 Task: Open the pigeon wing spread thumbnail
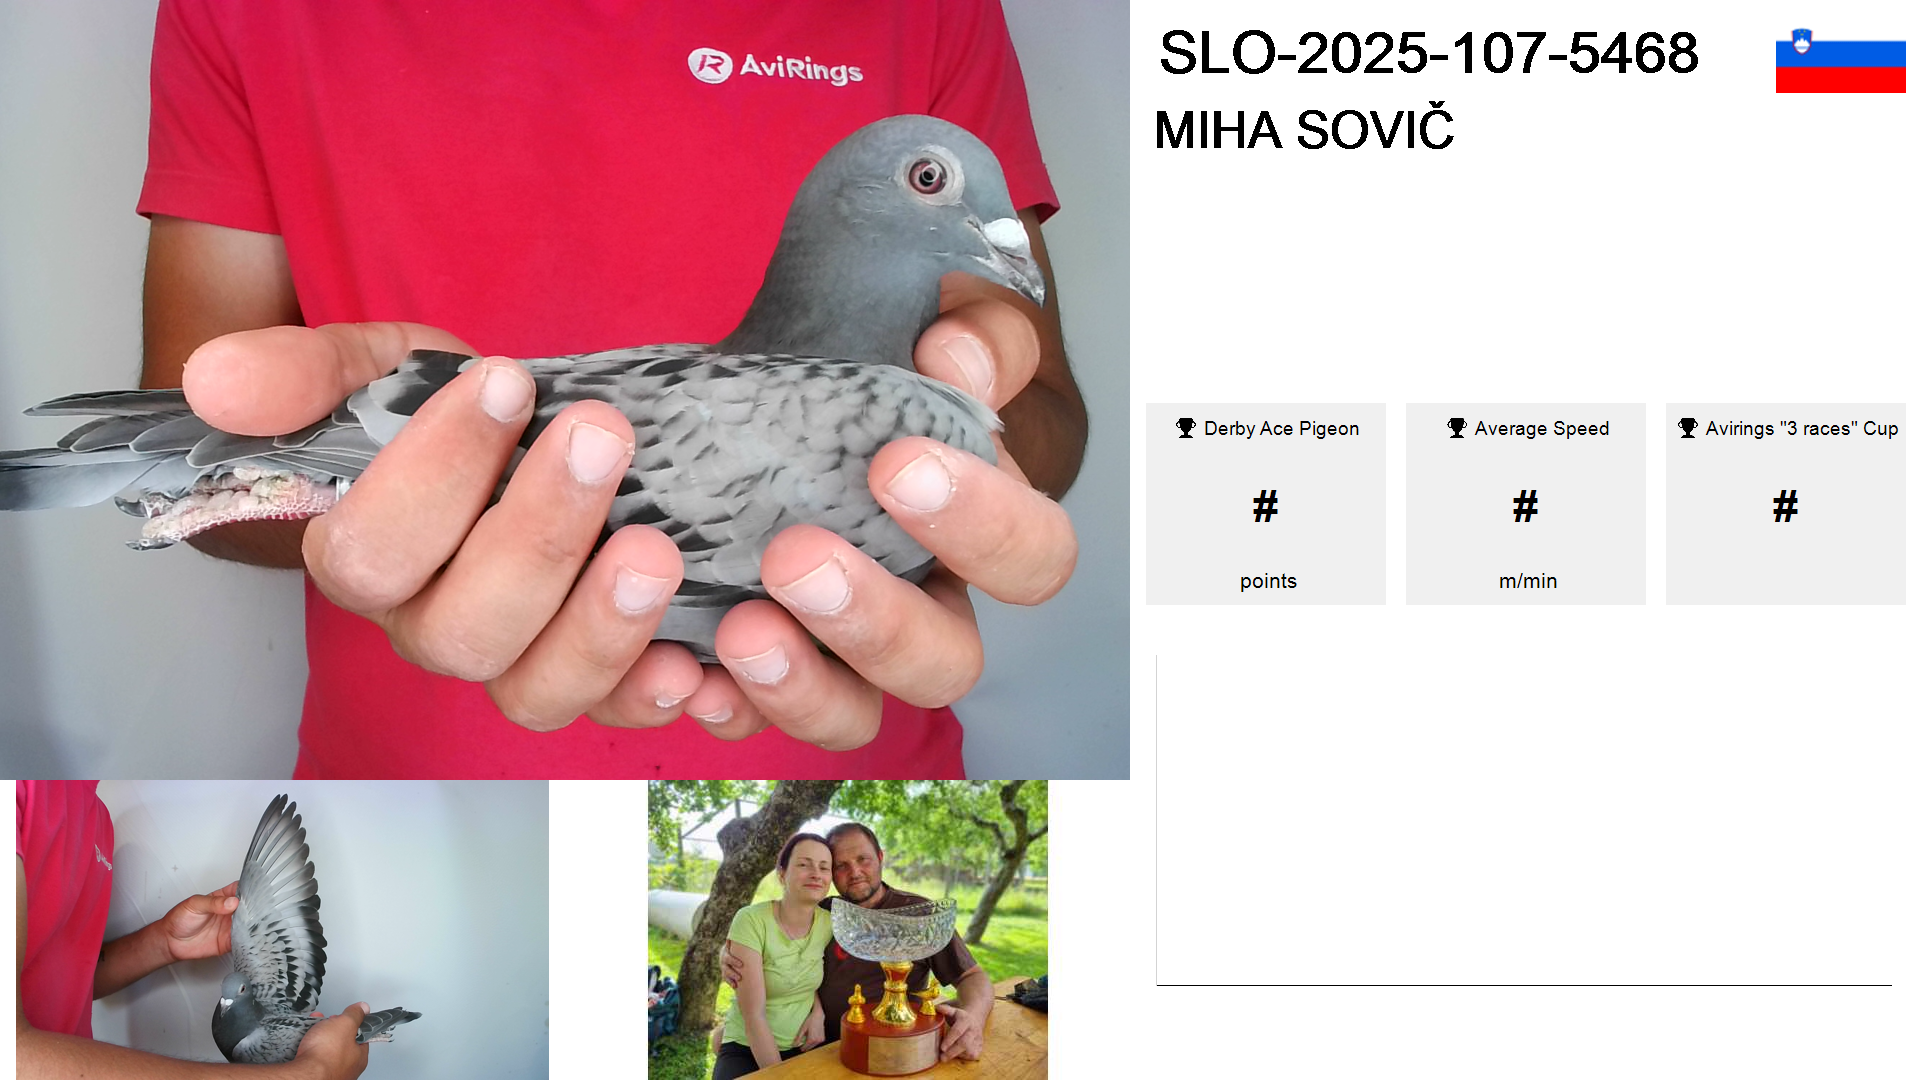[x=282, y=929]
